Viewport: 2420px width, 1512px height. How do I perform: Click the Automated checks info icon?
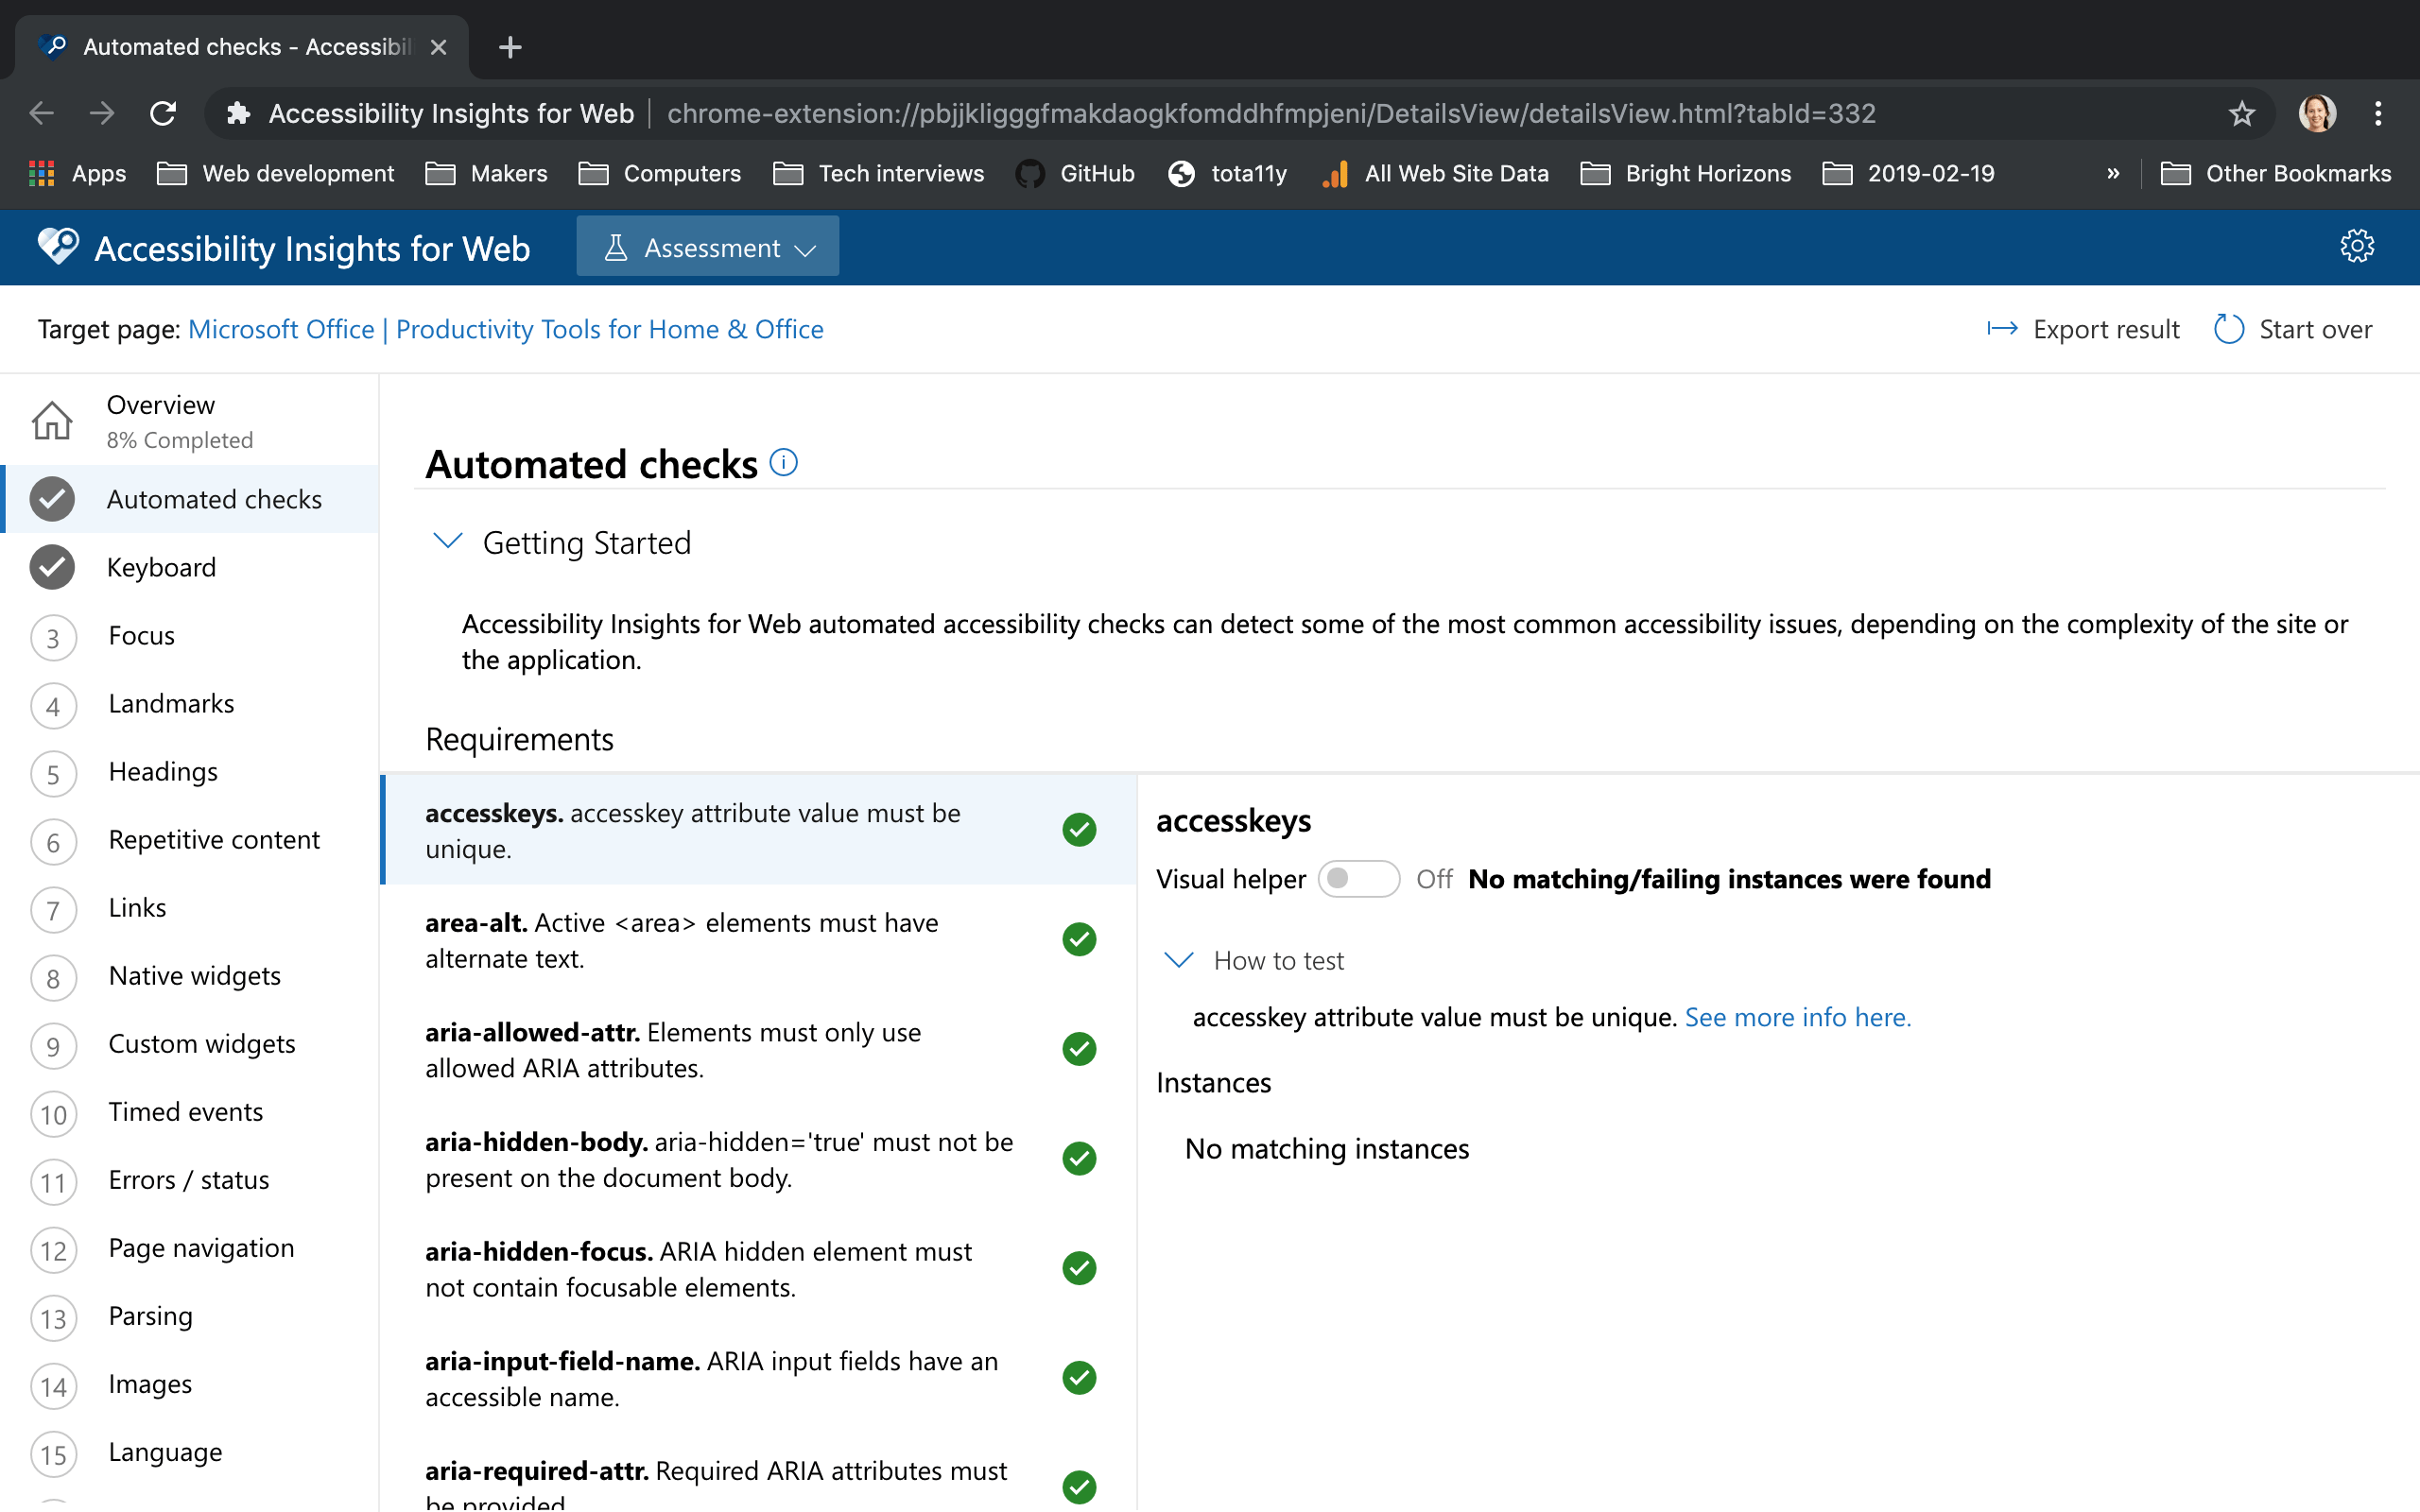(784, 462)
